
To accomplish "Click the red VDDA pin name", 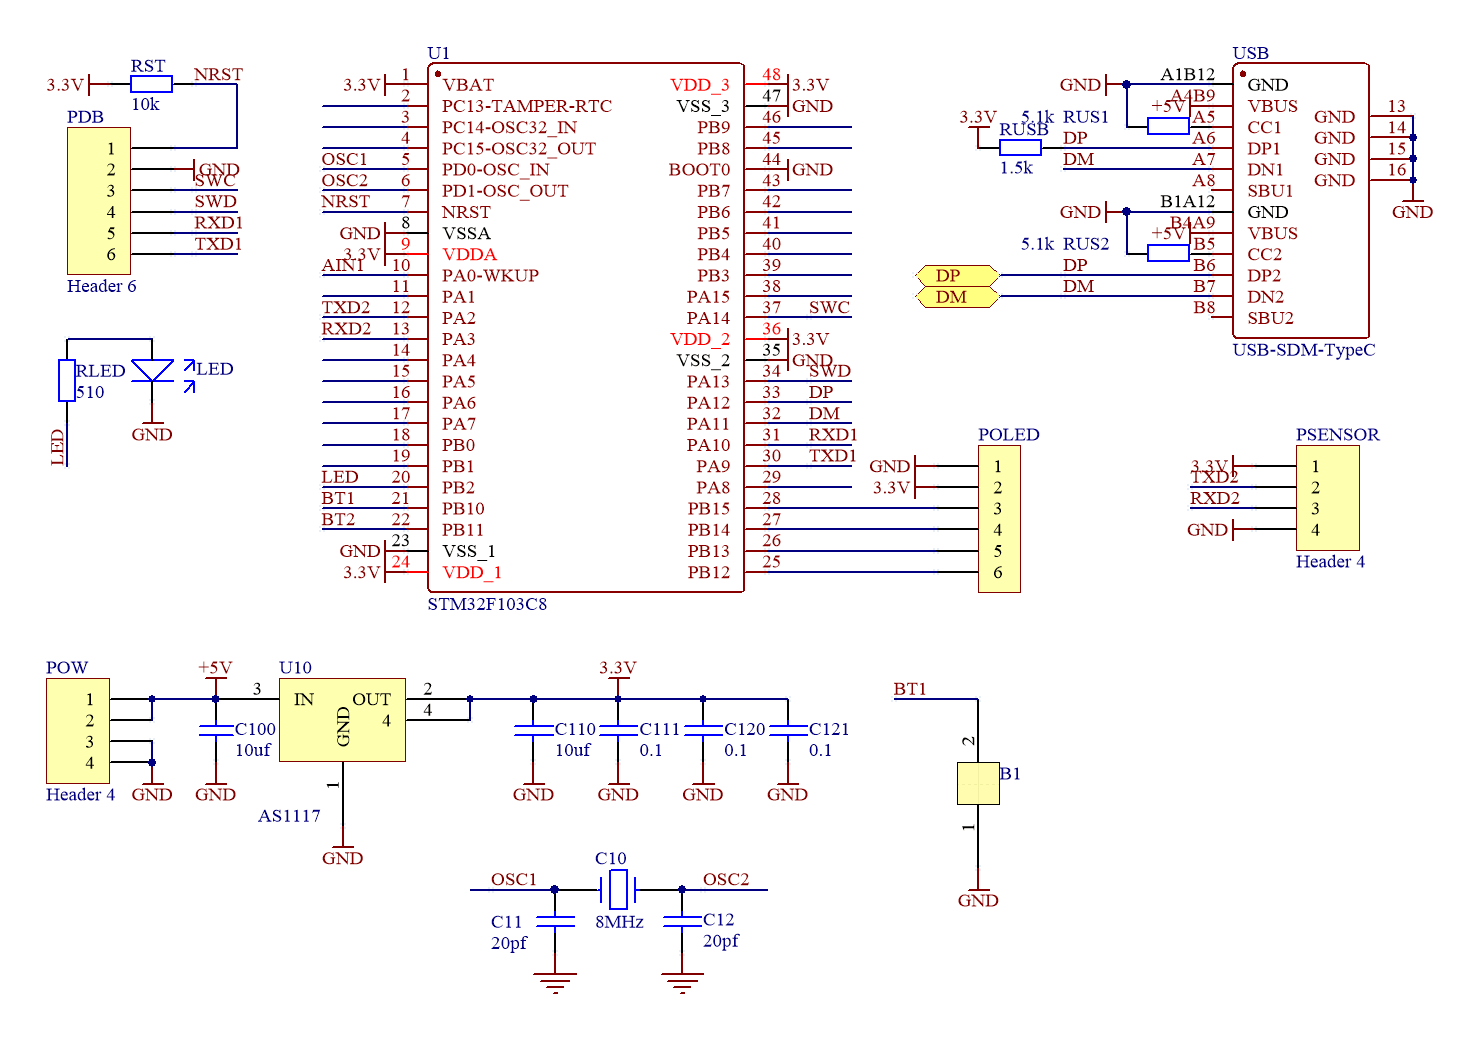I will coord(469,254).
